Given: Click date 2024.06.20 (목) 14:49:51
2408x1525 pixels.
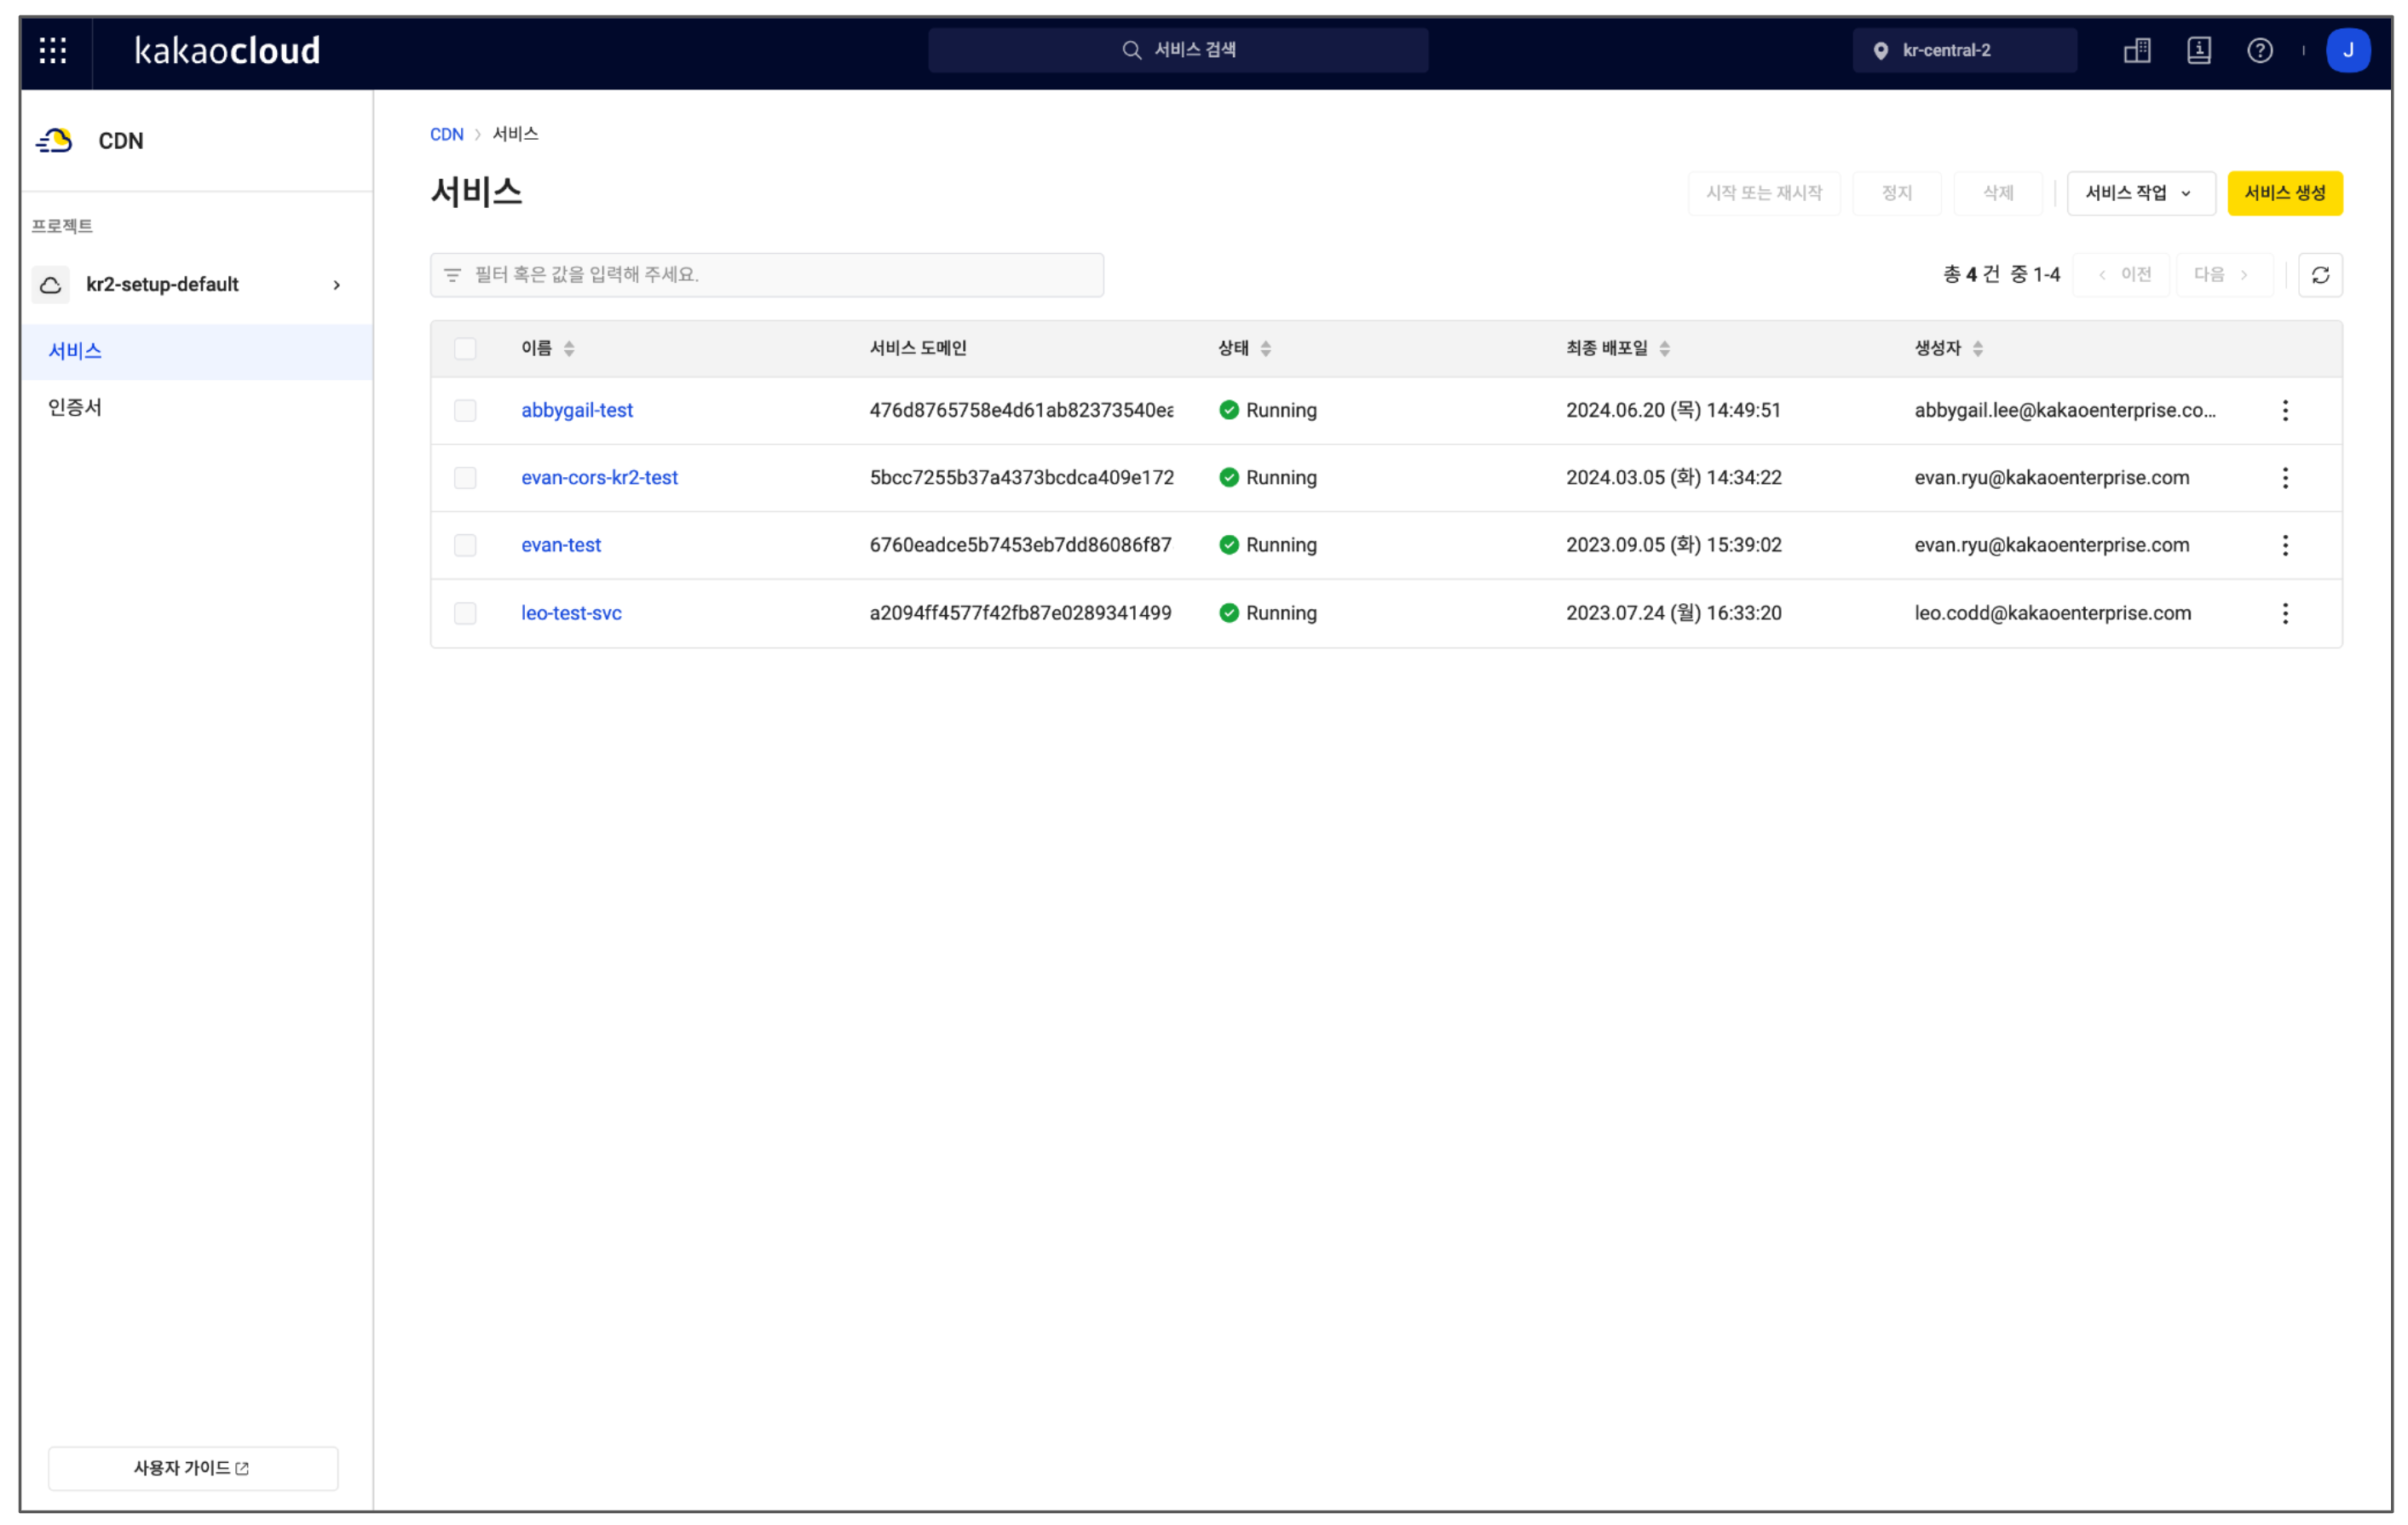Looking at the screenshot, I should [1673, 410].
